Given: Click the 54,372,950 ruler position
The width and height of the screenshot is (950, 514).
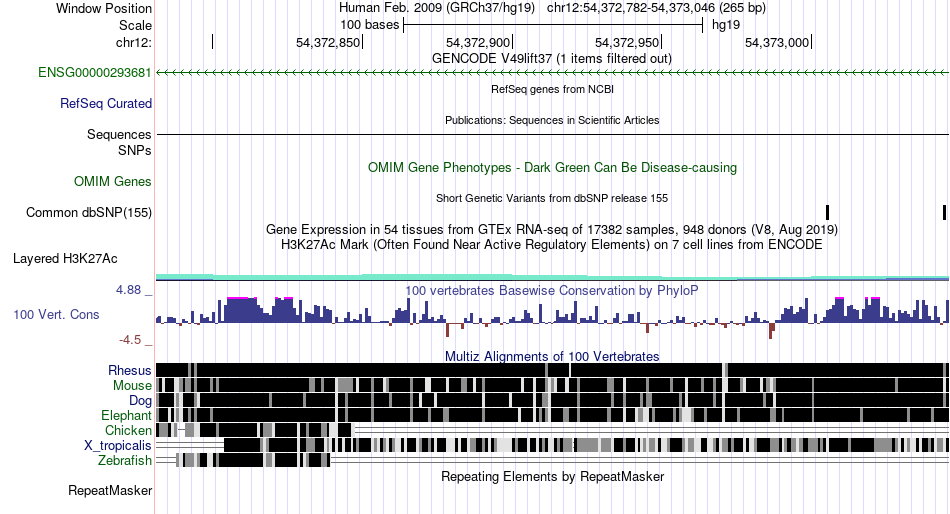Looking at the screenshot, I should coord(627,42).
